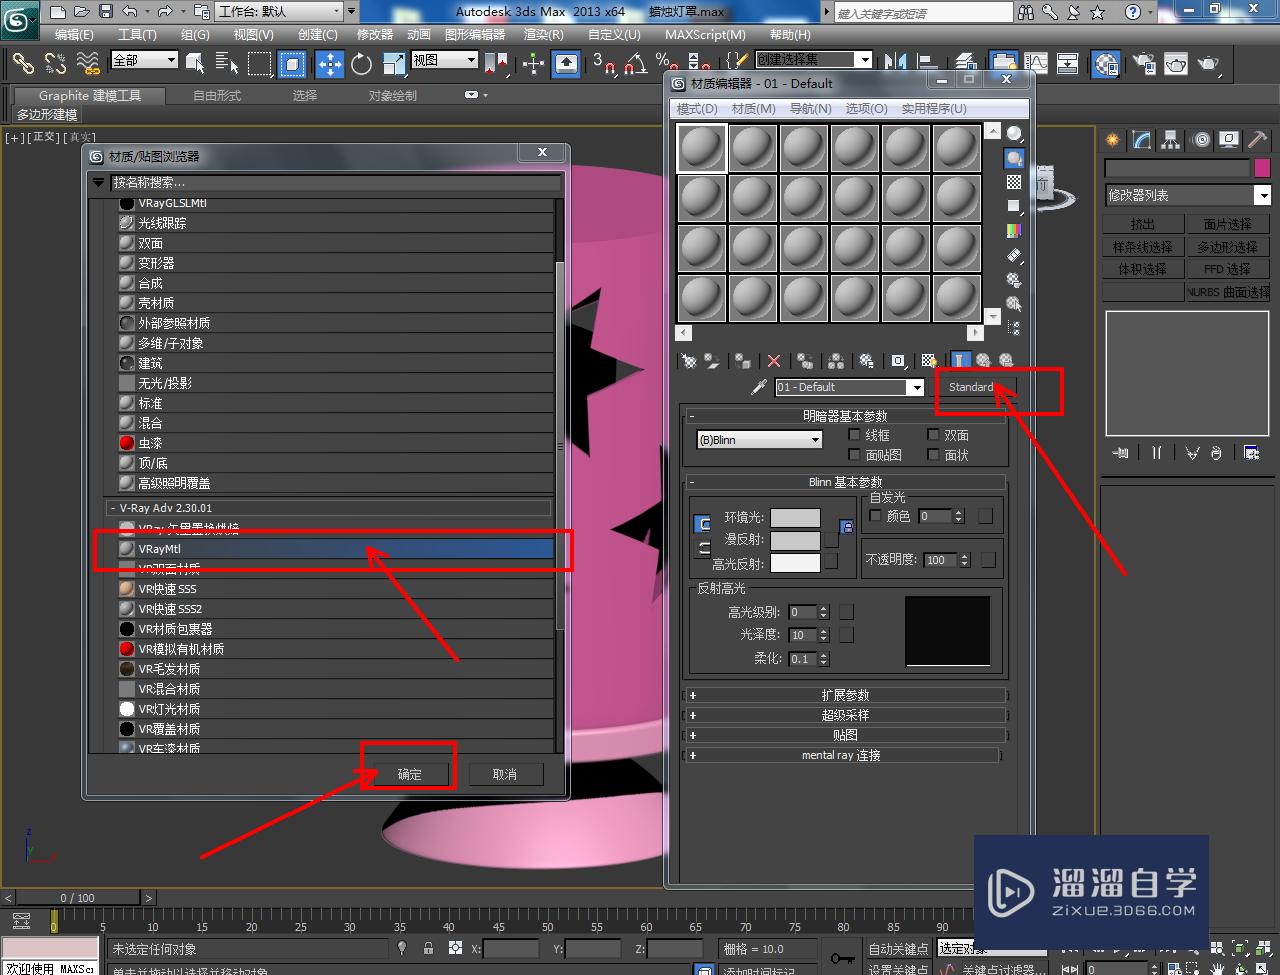Click the Unlink Selection tool
Image resolution: width=1280 pixels, height=975 pixels.
click(x=55, y=64)
